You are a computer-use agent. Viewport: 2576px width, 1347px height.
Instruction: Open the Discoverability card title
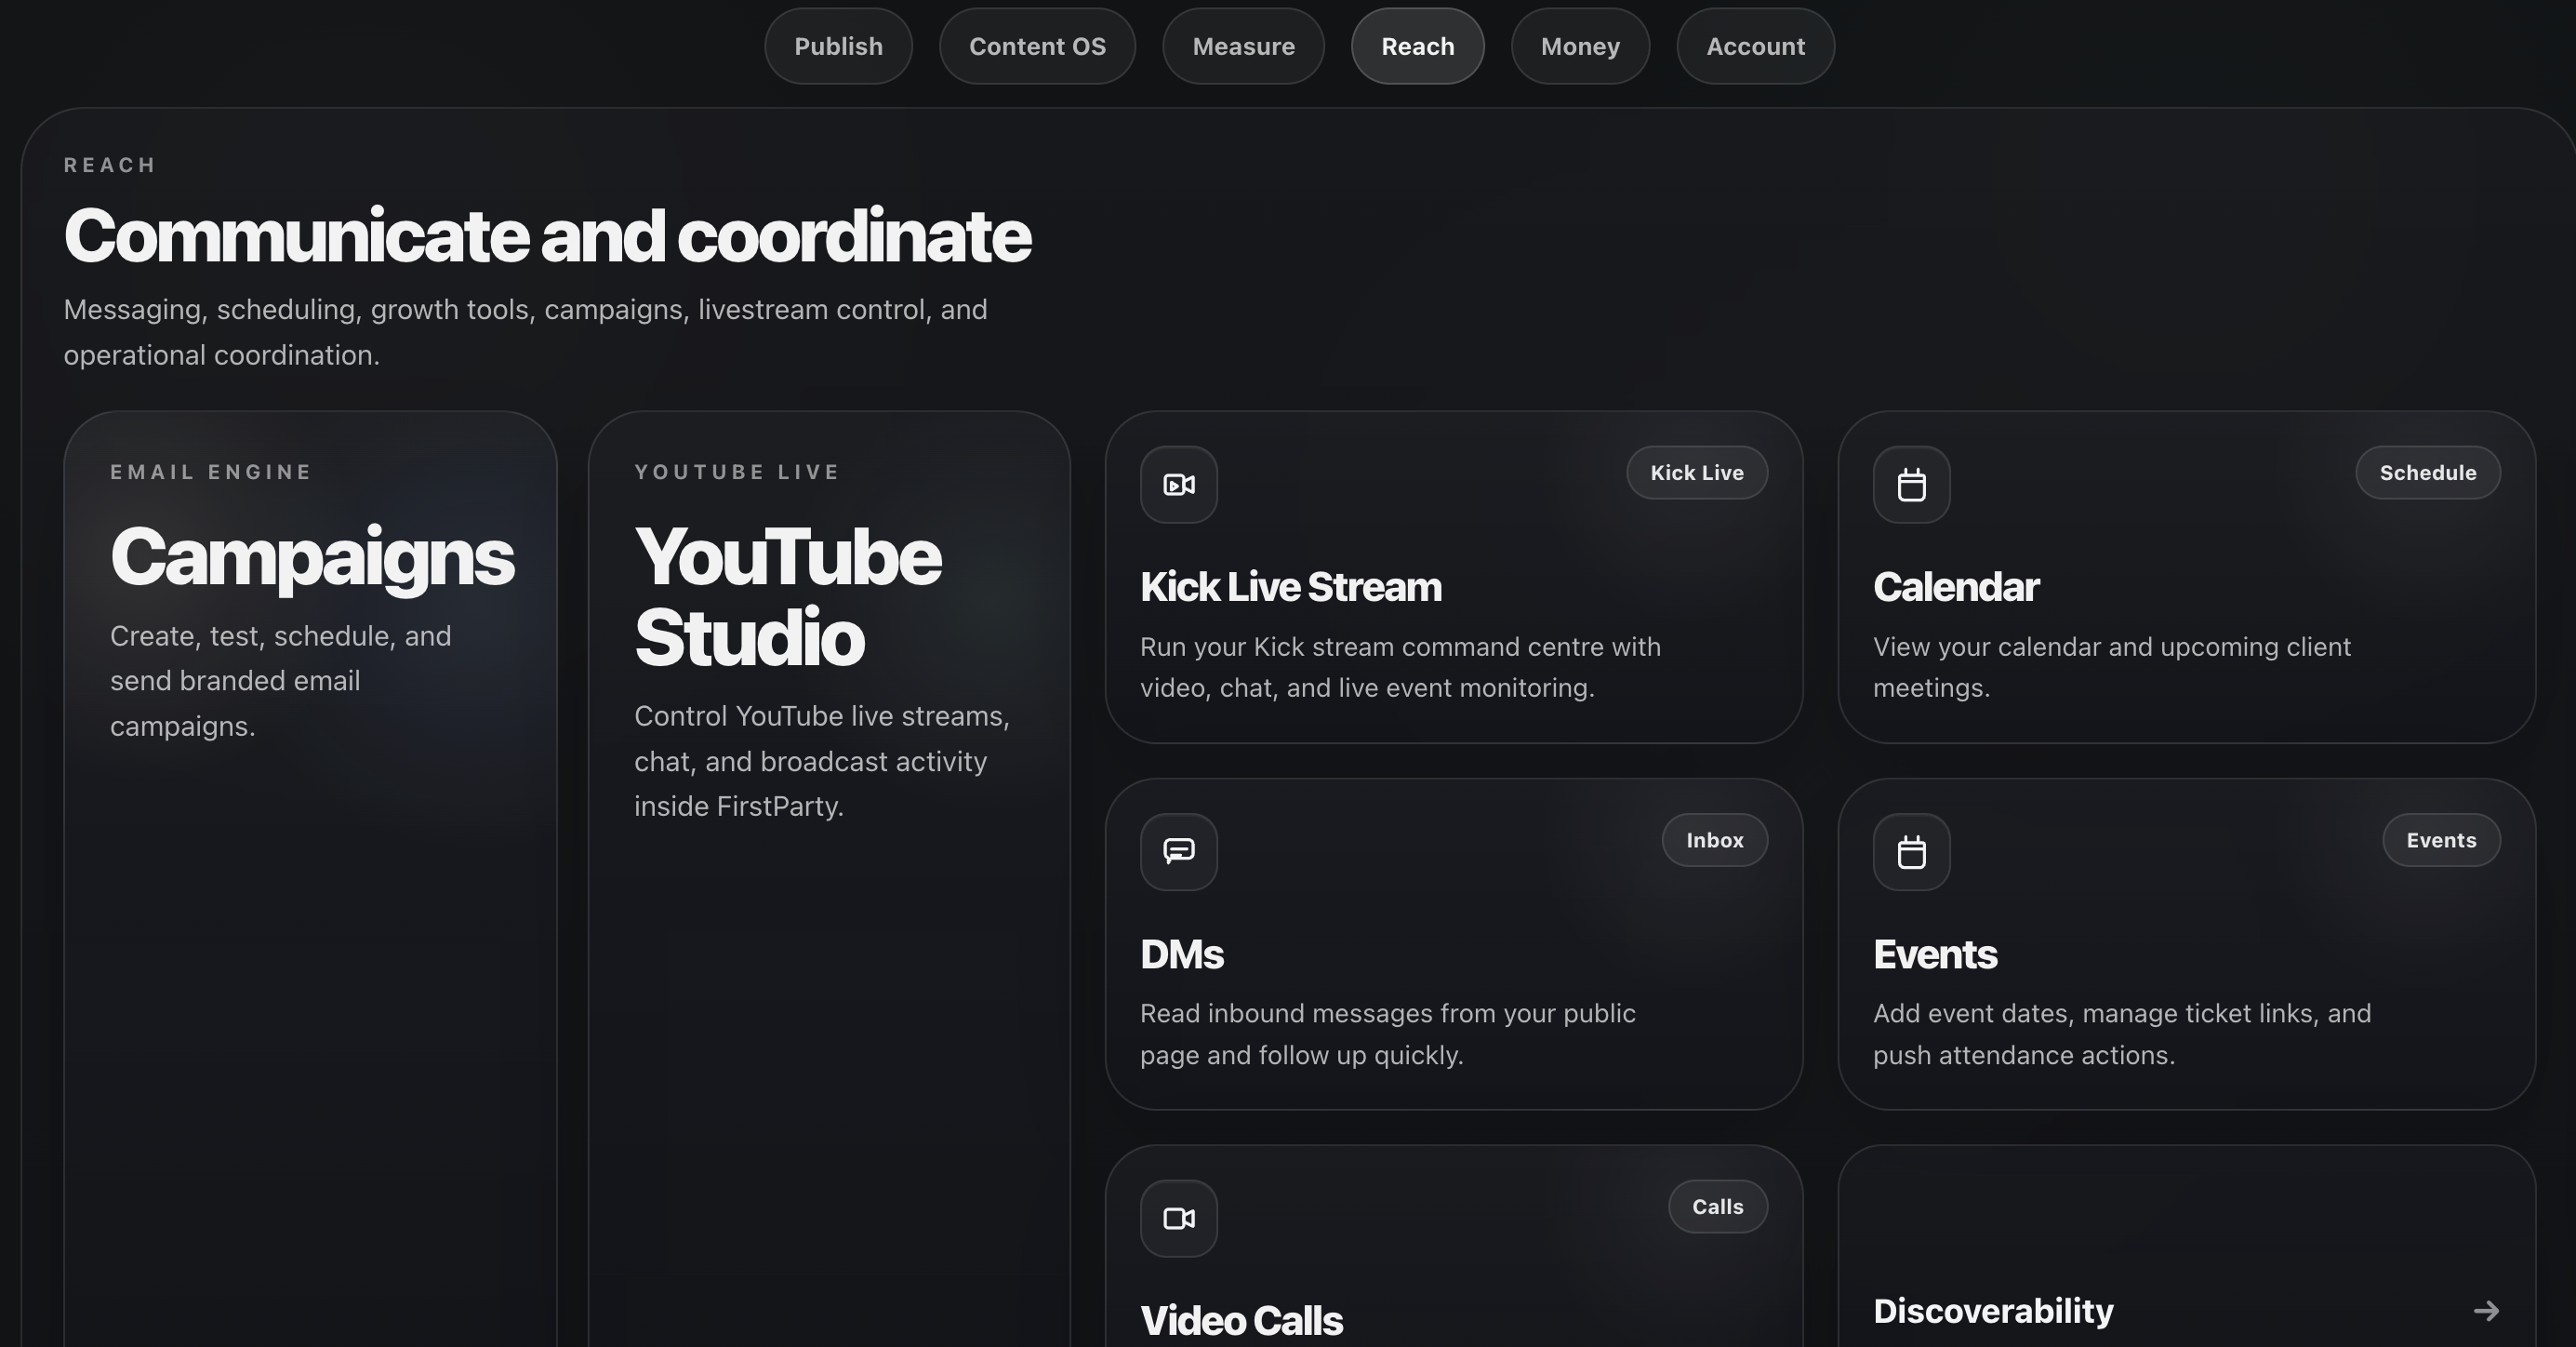pos(1993,1311)
